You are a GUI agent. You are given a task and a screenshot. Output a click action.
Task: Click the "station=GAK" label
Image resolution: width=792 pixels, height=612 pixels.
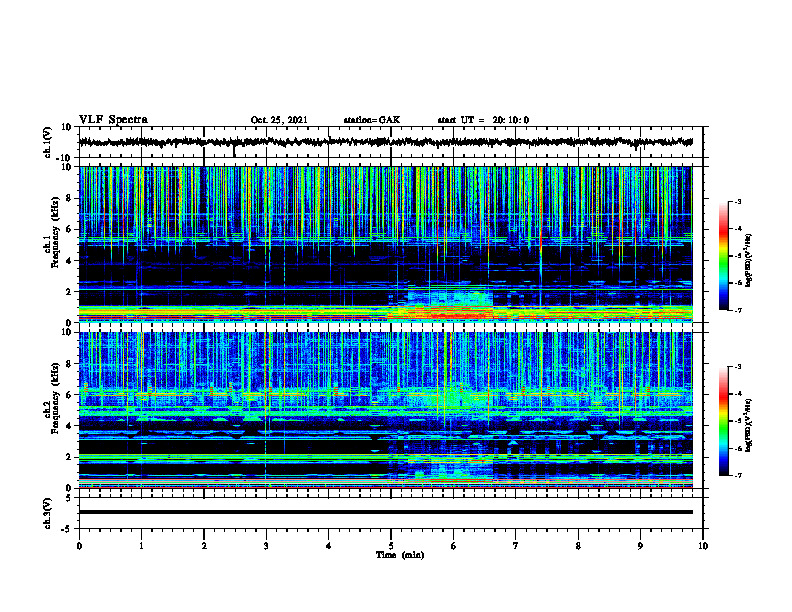pyautogui.click(x=372, y=120)
